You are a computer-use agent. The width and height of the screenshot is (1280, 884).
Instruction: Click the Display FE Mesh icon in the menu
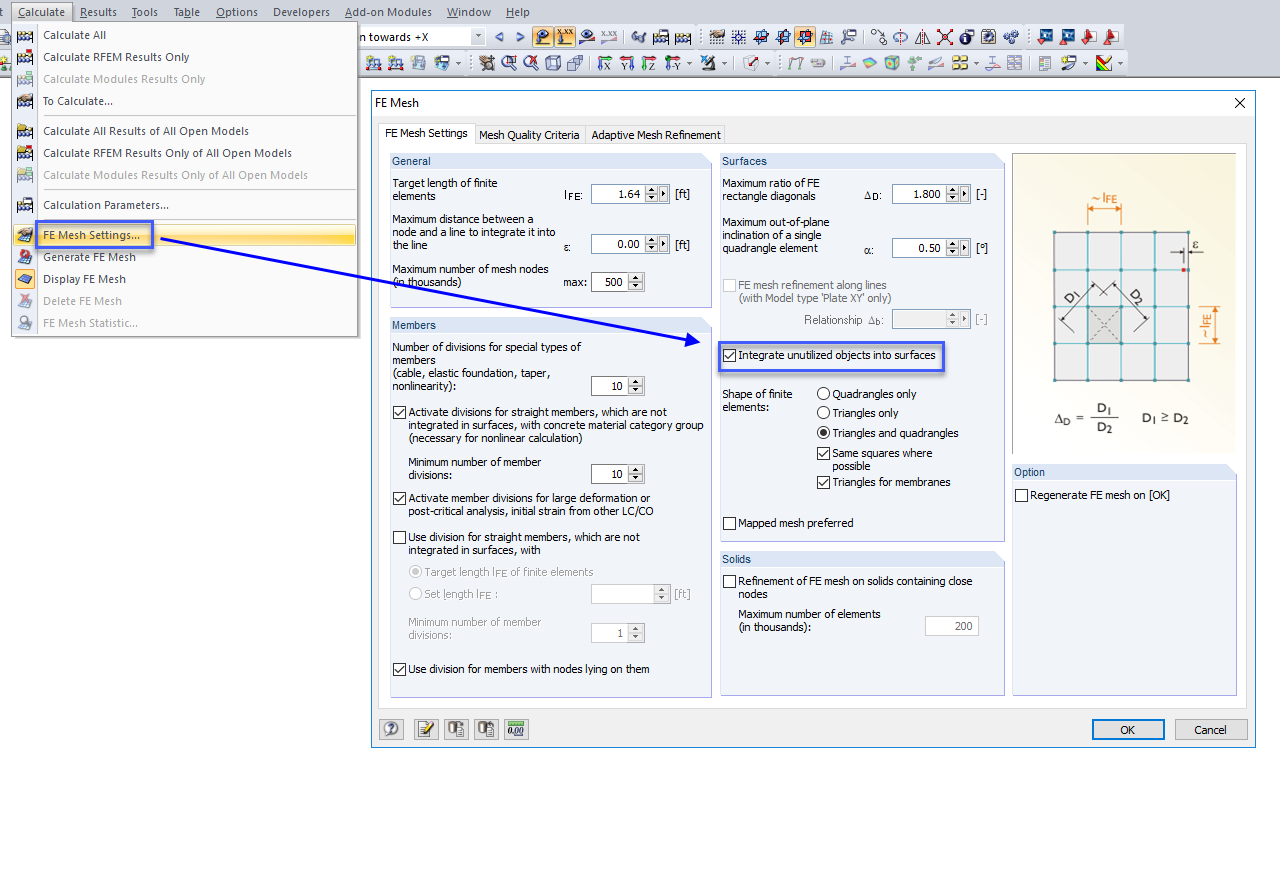pos(25,279)
